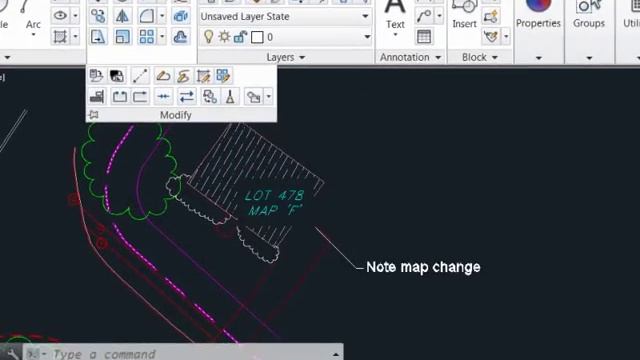Open the Ellipse dropdown arrow
The image size is (640, 360).
[75, 16]
